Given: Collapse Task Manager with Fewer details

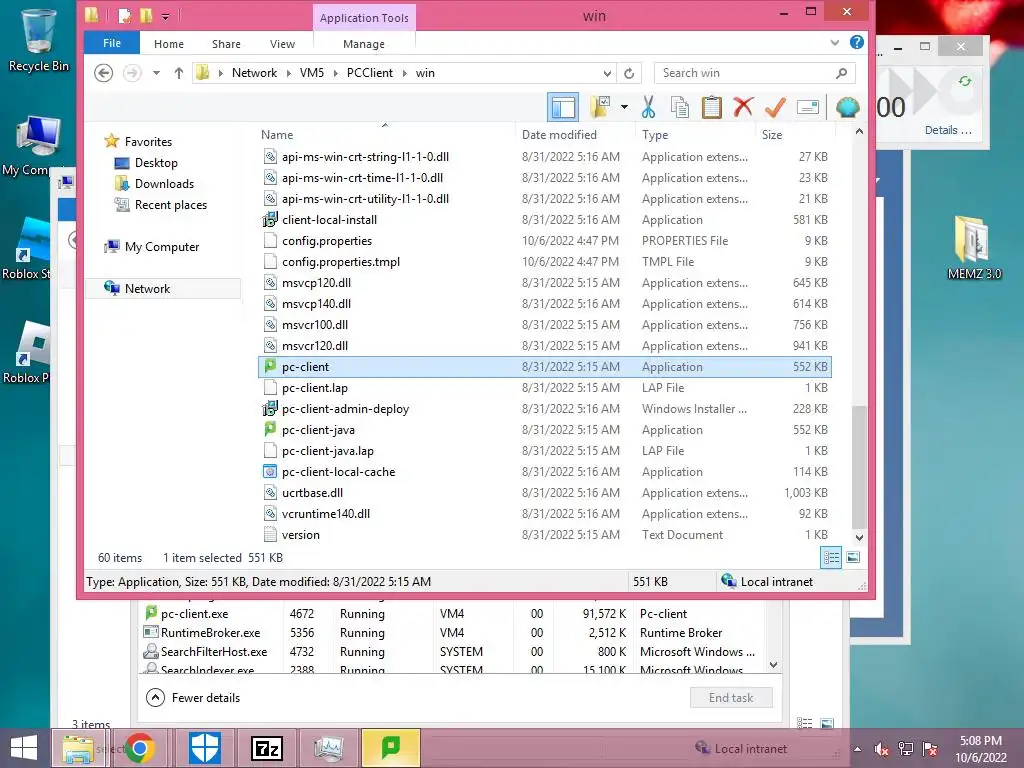Looking at the screenshot, I should point(193,697).
